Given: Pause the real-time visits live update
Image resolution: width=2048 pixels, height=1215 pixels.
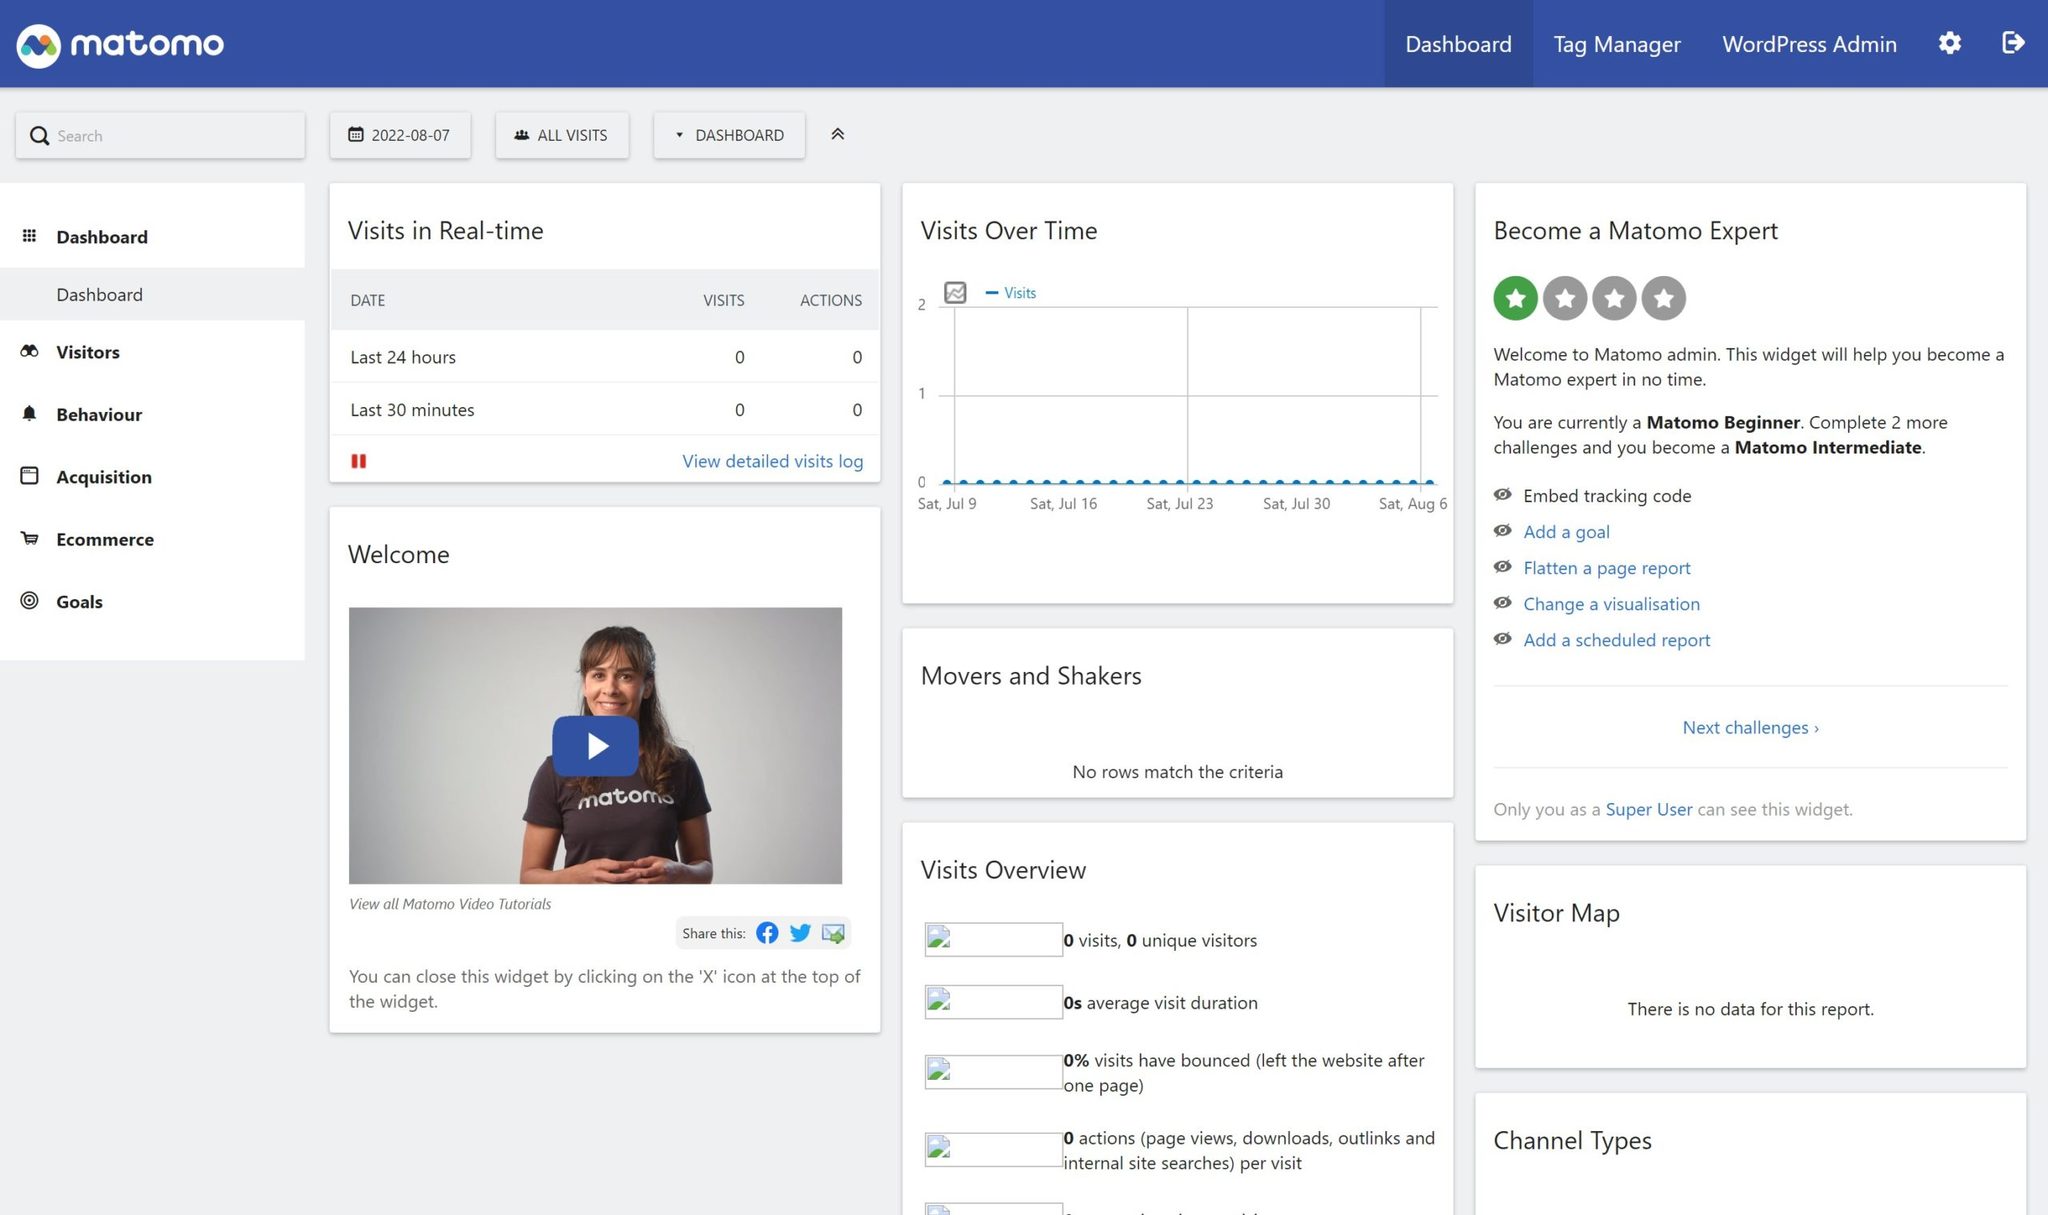Looking at the screenshot, I should [359, 461].
